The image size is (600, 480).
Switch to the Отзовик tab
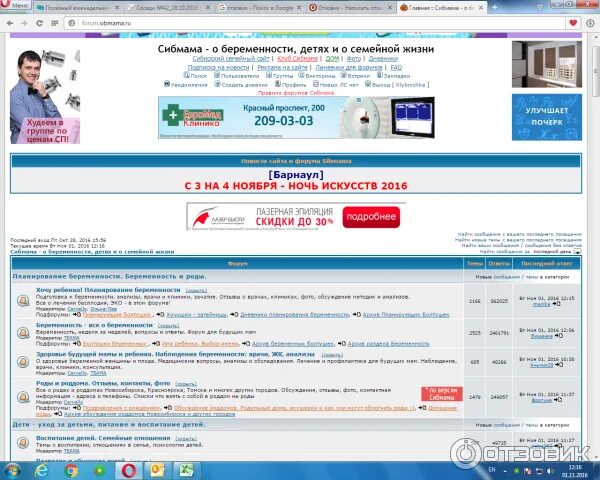pos(350,8)
